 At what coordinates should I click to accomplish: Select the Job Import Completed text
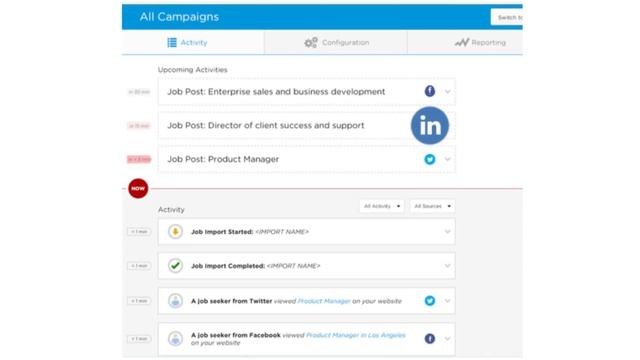click(228, 266)
